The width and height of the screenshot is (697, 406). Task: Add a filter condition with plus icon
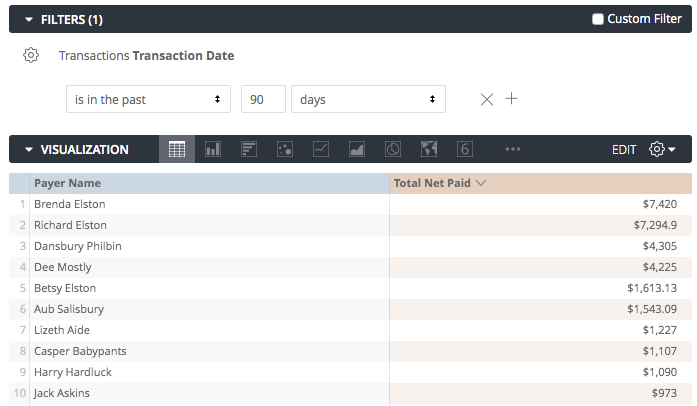coord(511,99)
